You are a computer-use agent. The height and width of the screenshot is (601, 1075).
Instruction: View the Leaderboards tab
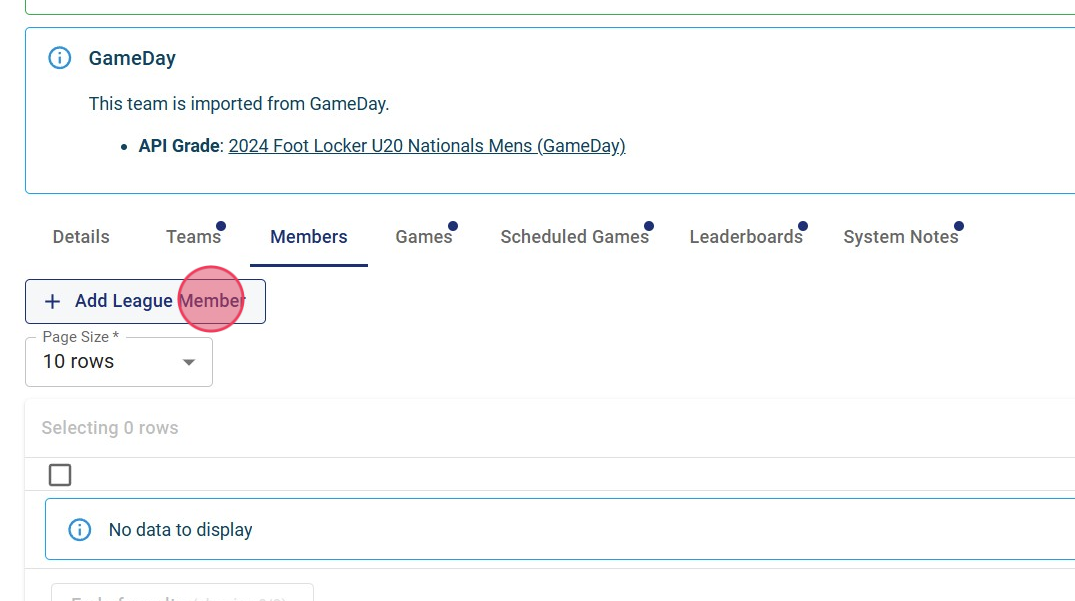tap(746, 237)
